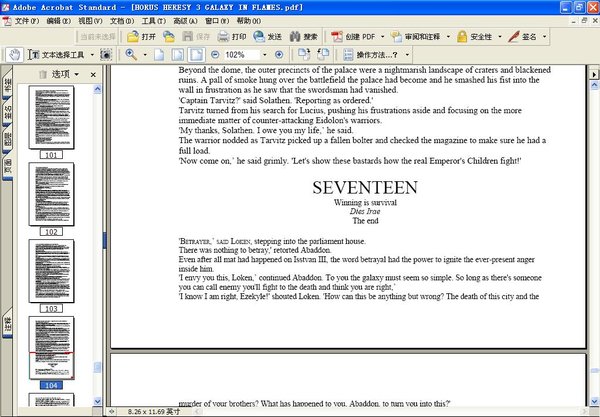Open the Create PDF (创建 PDF) dropdown

click(362, 36)
